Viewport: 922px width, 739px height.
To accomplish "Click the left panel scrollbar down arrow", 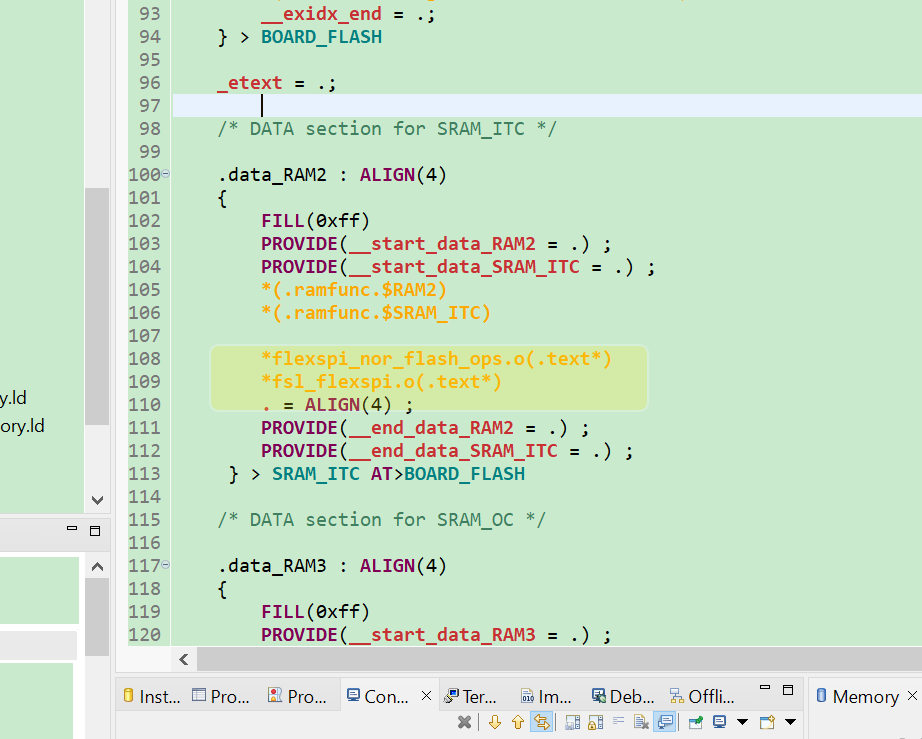I will pyautogui.click(x=98, y=500).
